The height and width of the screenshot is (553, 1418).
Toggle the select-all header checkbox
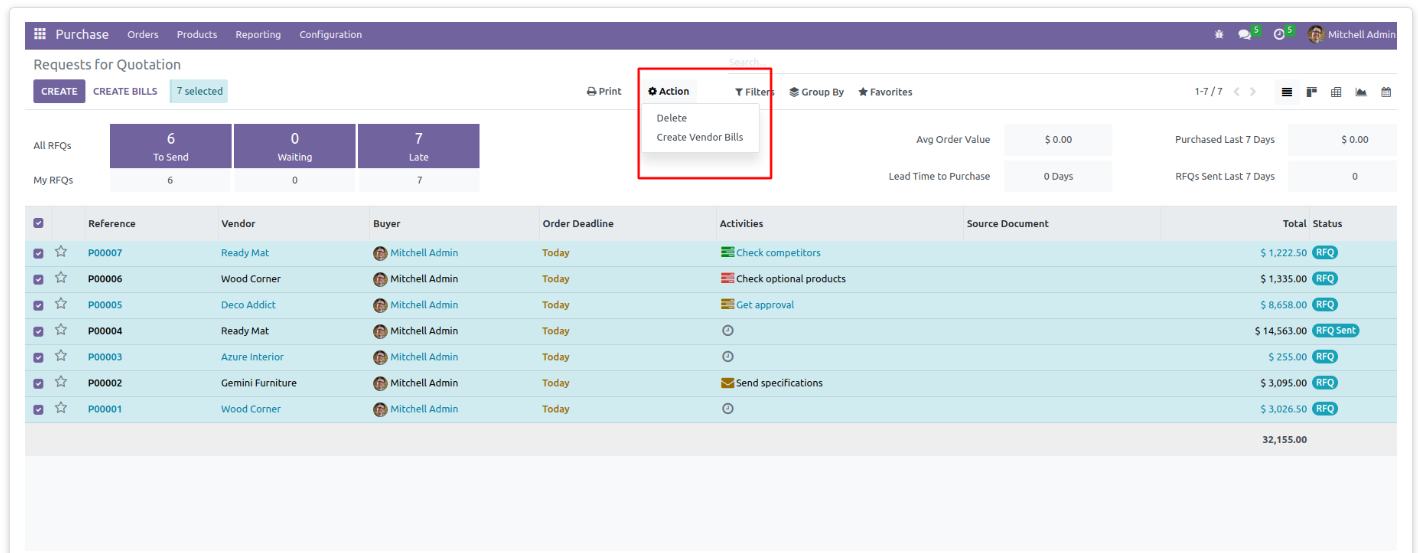[x=38, y=224]
